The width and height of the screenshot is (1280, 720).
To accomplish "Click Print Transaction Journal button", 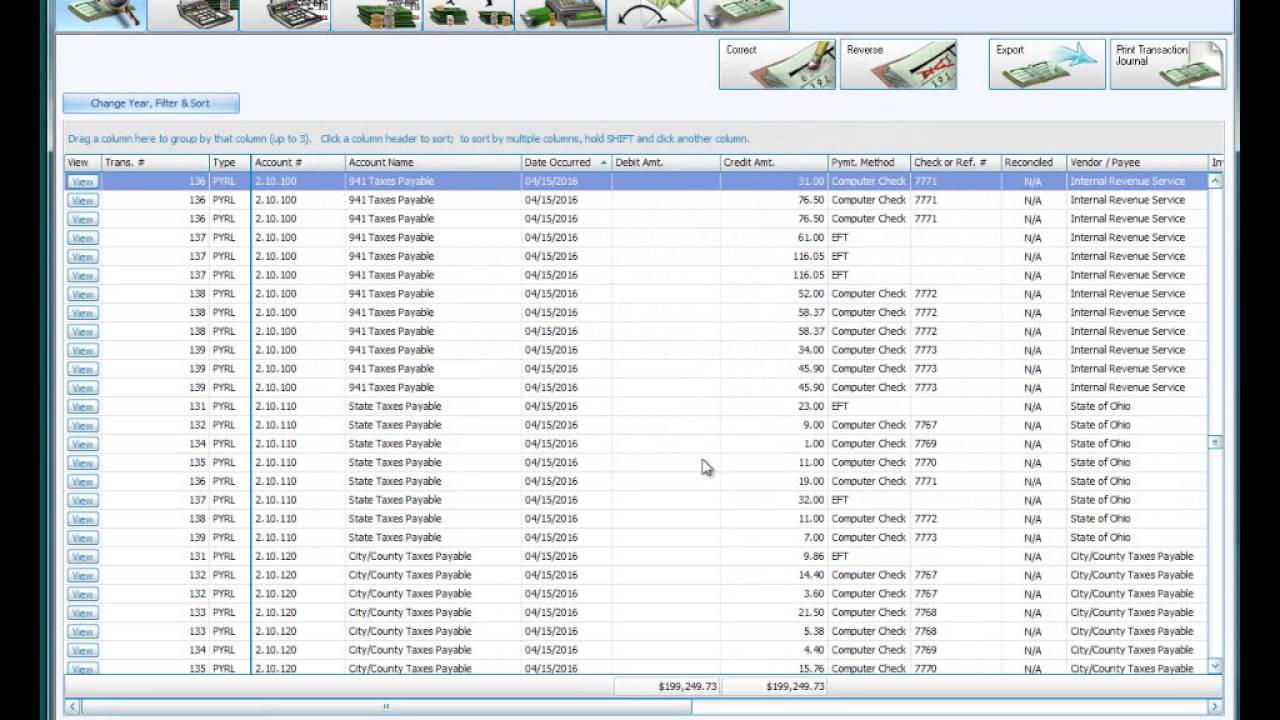I will [x=1167, y=65].
